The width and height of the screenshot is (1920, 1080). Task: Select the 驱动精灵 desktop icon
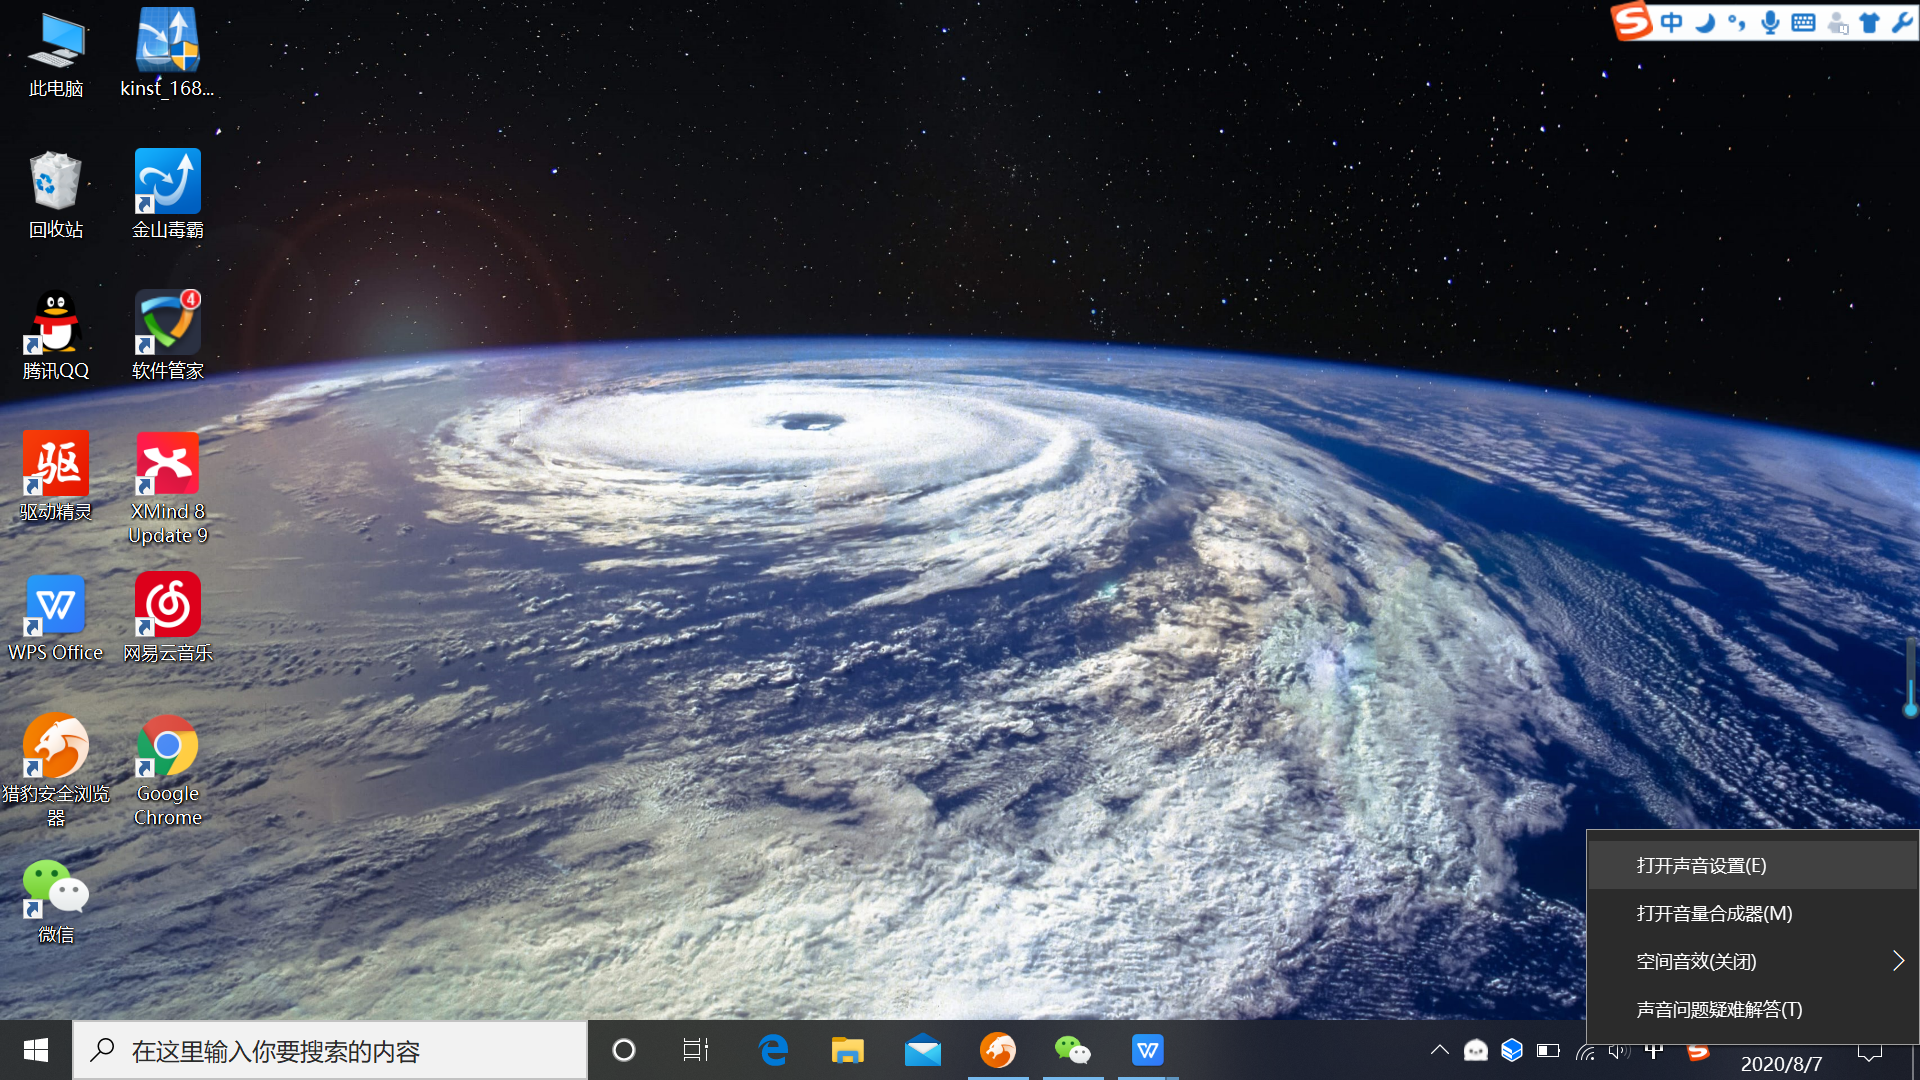click(56, 476)
